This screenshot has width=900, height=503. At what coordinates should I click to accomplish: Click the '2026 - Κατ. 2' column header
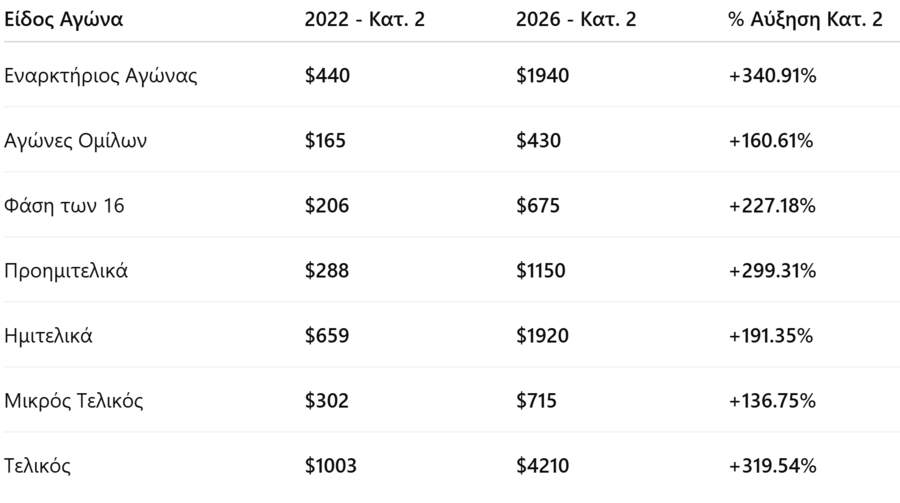coord(576,19)
